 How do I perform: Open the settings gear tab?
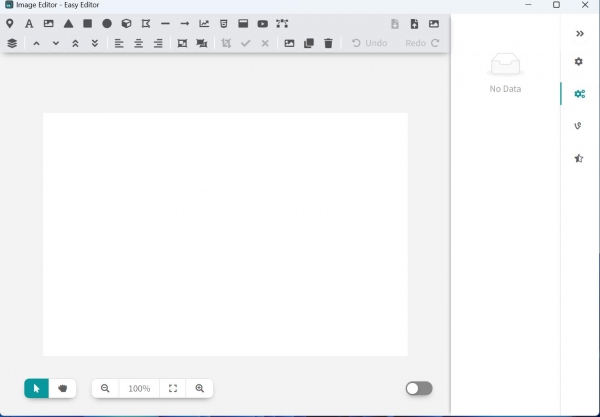point(579,61)
